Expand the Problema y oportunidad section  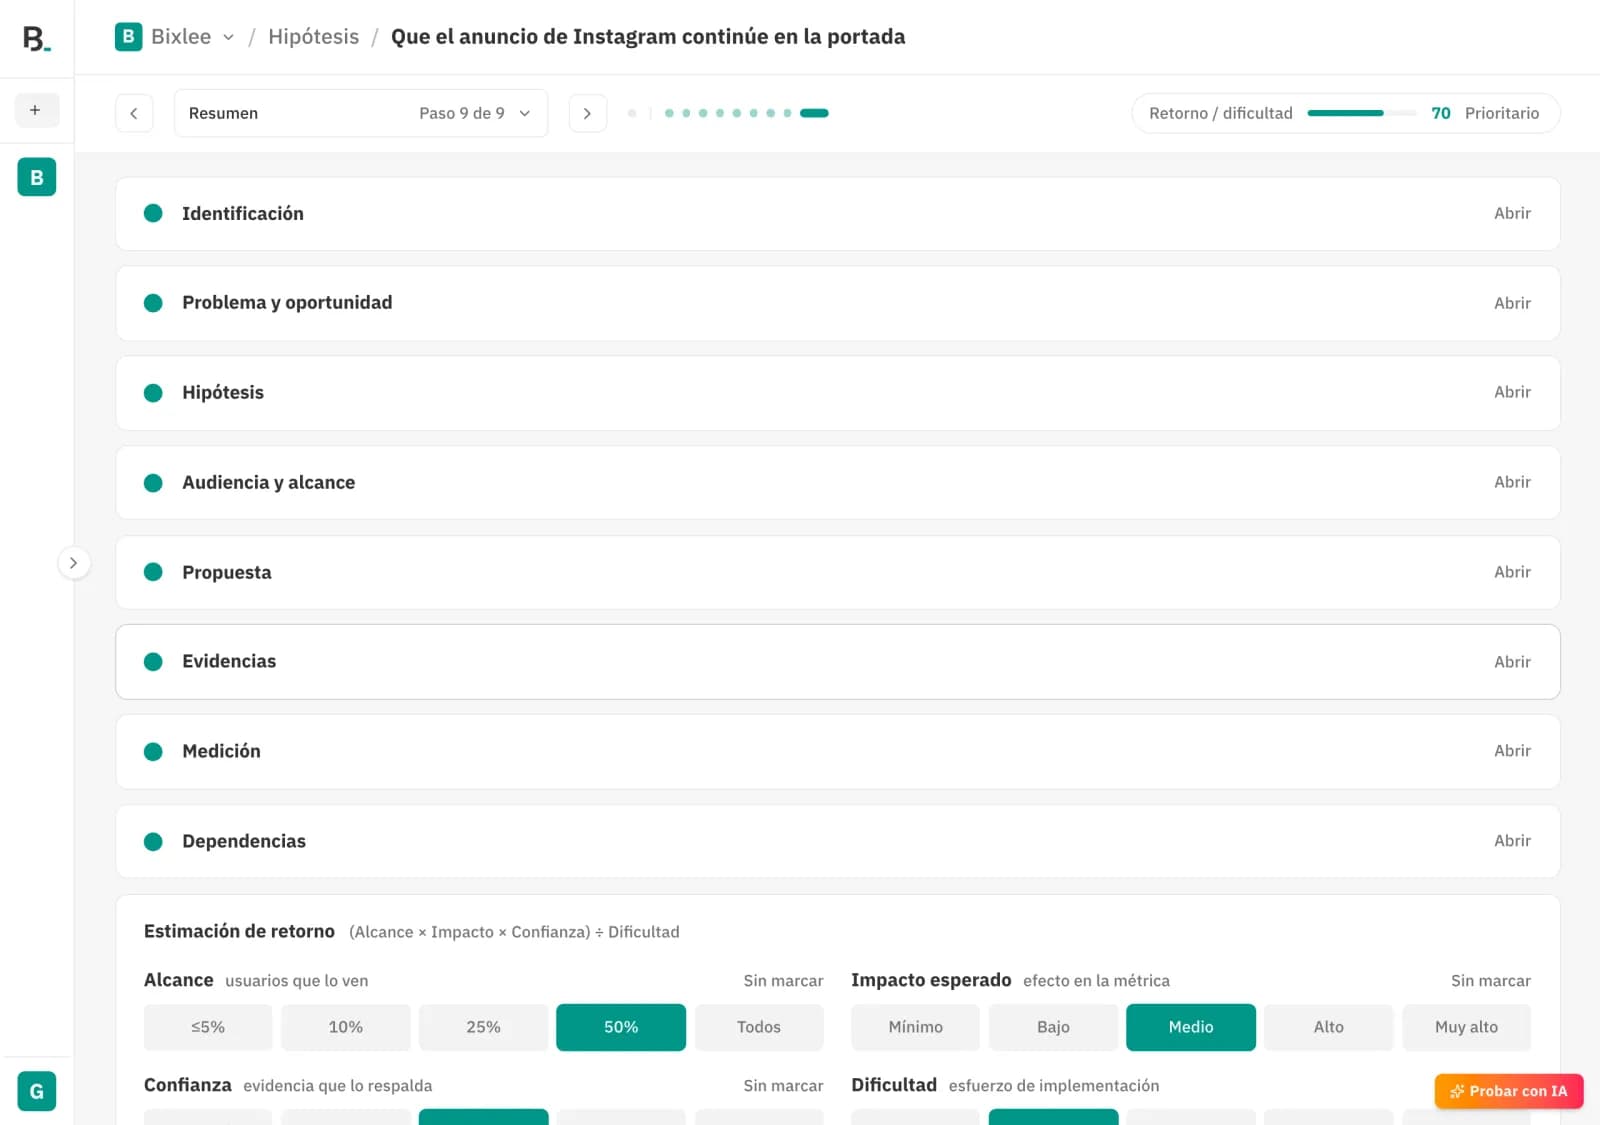pos(838,303)
